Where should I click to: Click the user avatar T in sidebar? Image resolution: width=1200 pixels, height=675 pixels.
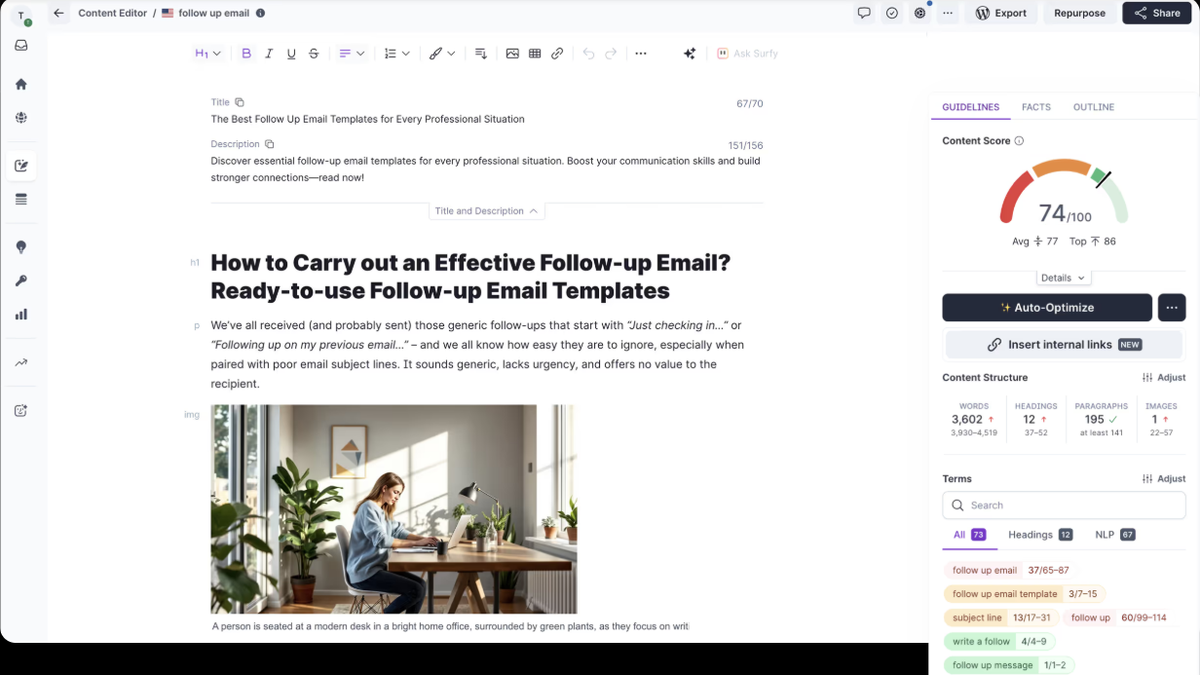pyautogui.click(x=21, y=15)
